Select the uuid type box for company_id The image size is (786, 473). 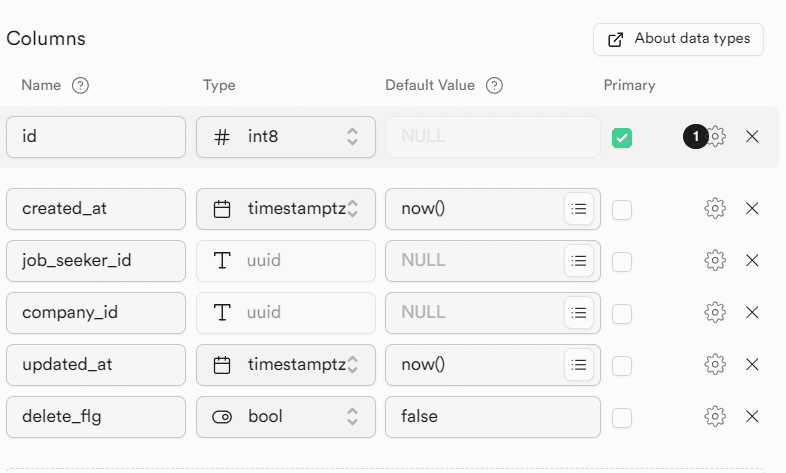click(x=286, y=313)
